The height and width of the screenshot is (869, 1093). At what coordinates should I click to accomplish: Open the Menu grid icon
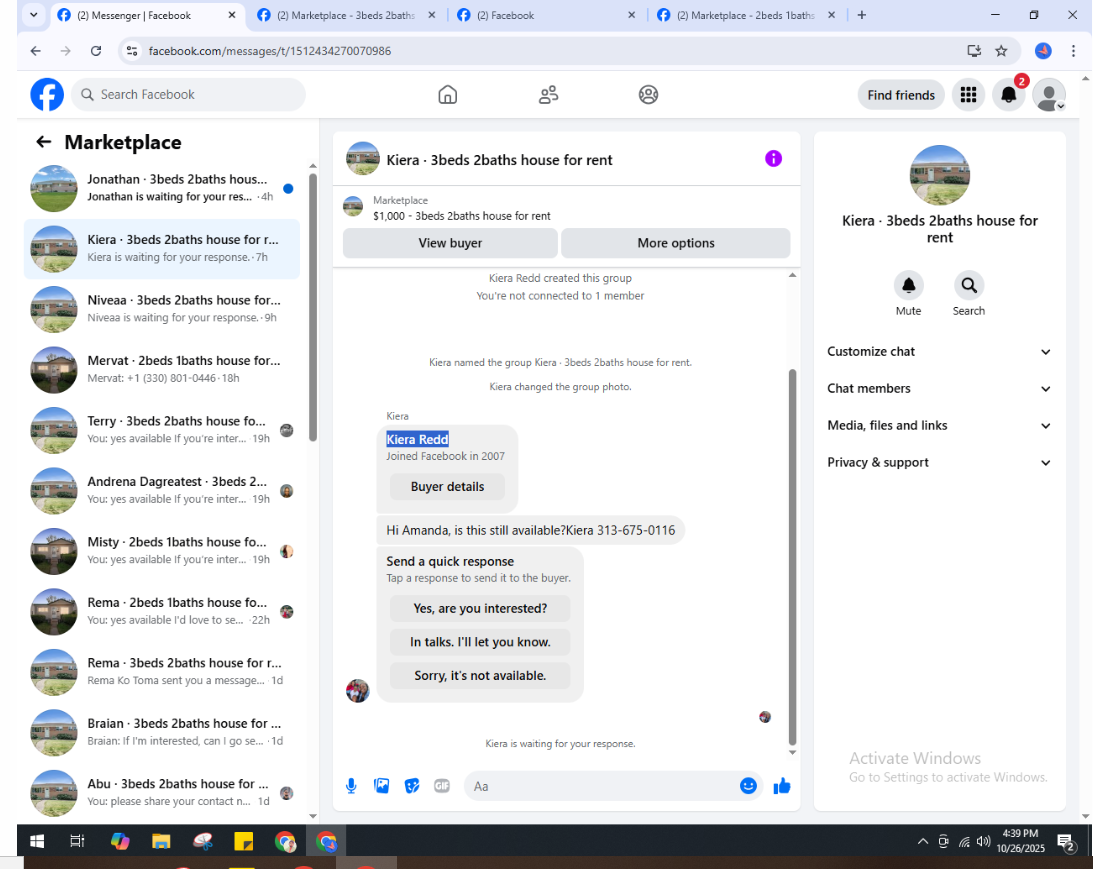coord(968,95)
